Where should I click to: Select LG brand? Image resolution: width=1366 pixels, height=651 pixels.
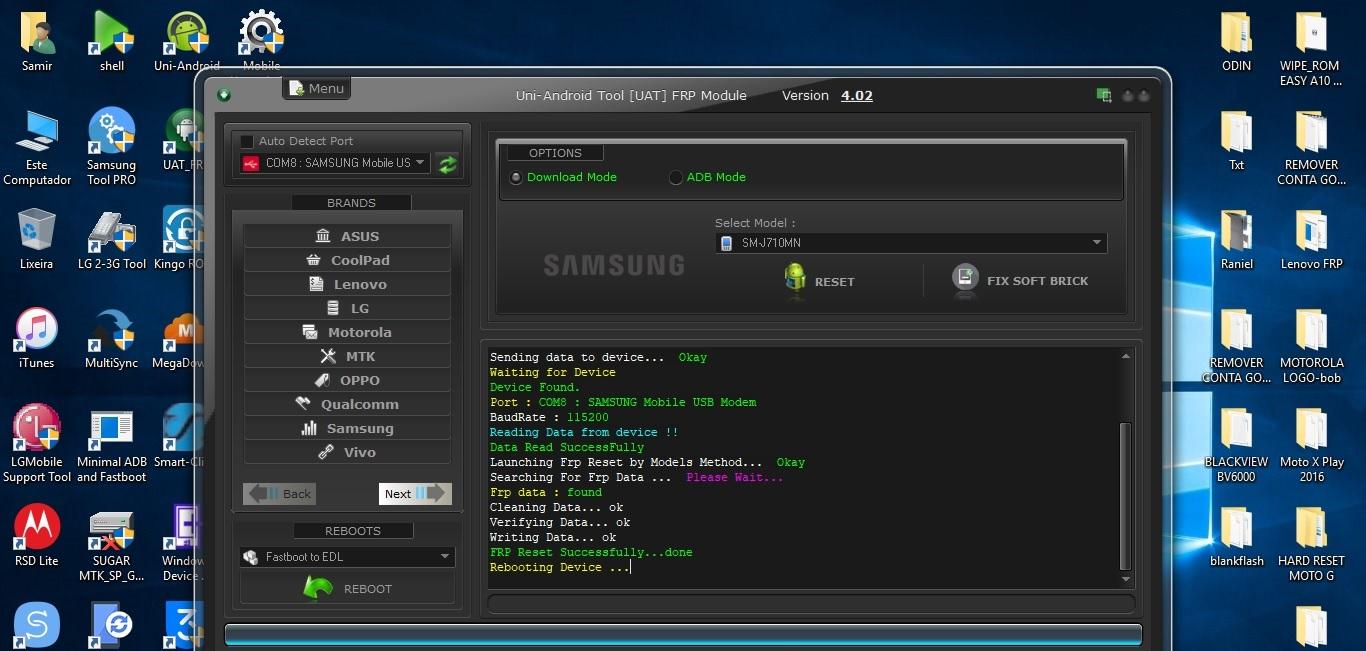click(x=347, y=308)
